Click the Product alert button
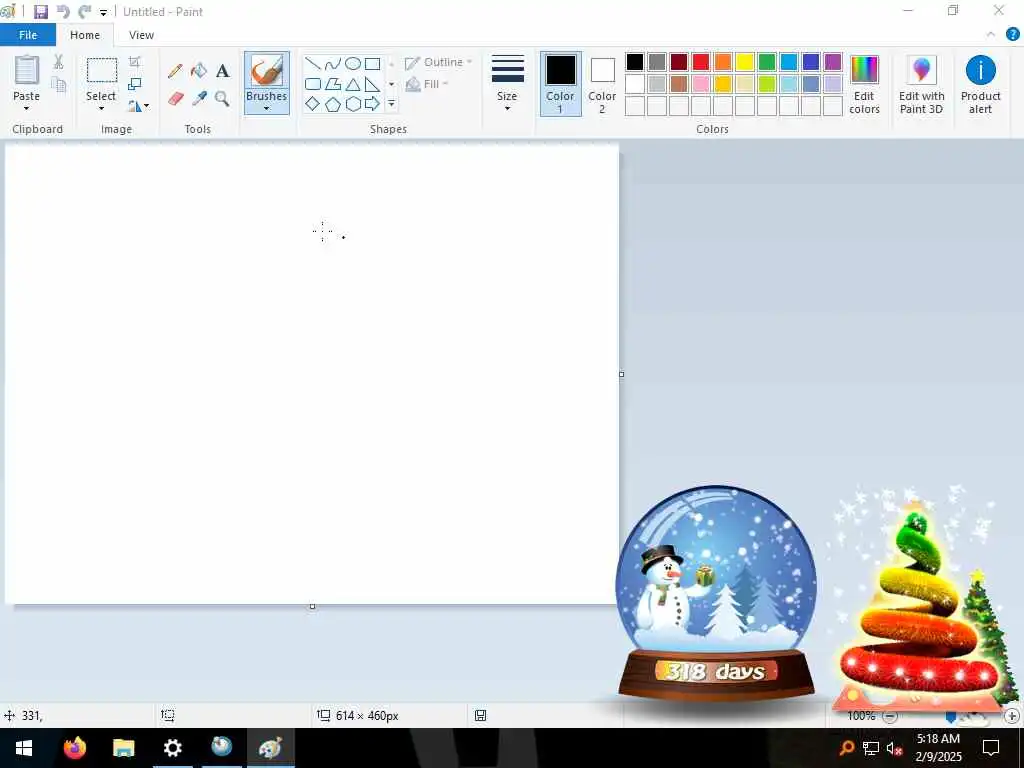Screen dimensions: 1024x768 (x=980, y=85)
